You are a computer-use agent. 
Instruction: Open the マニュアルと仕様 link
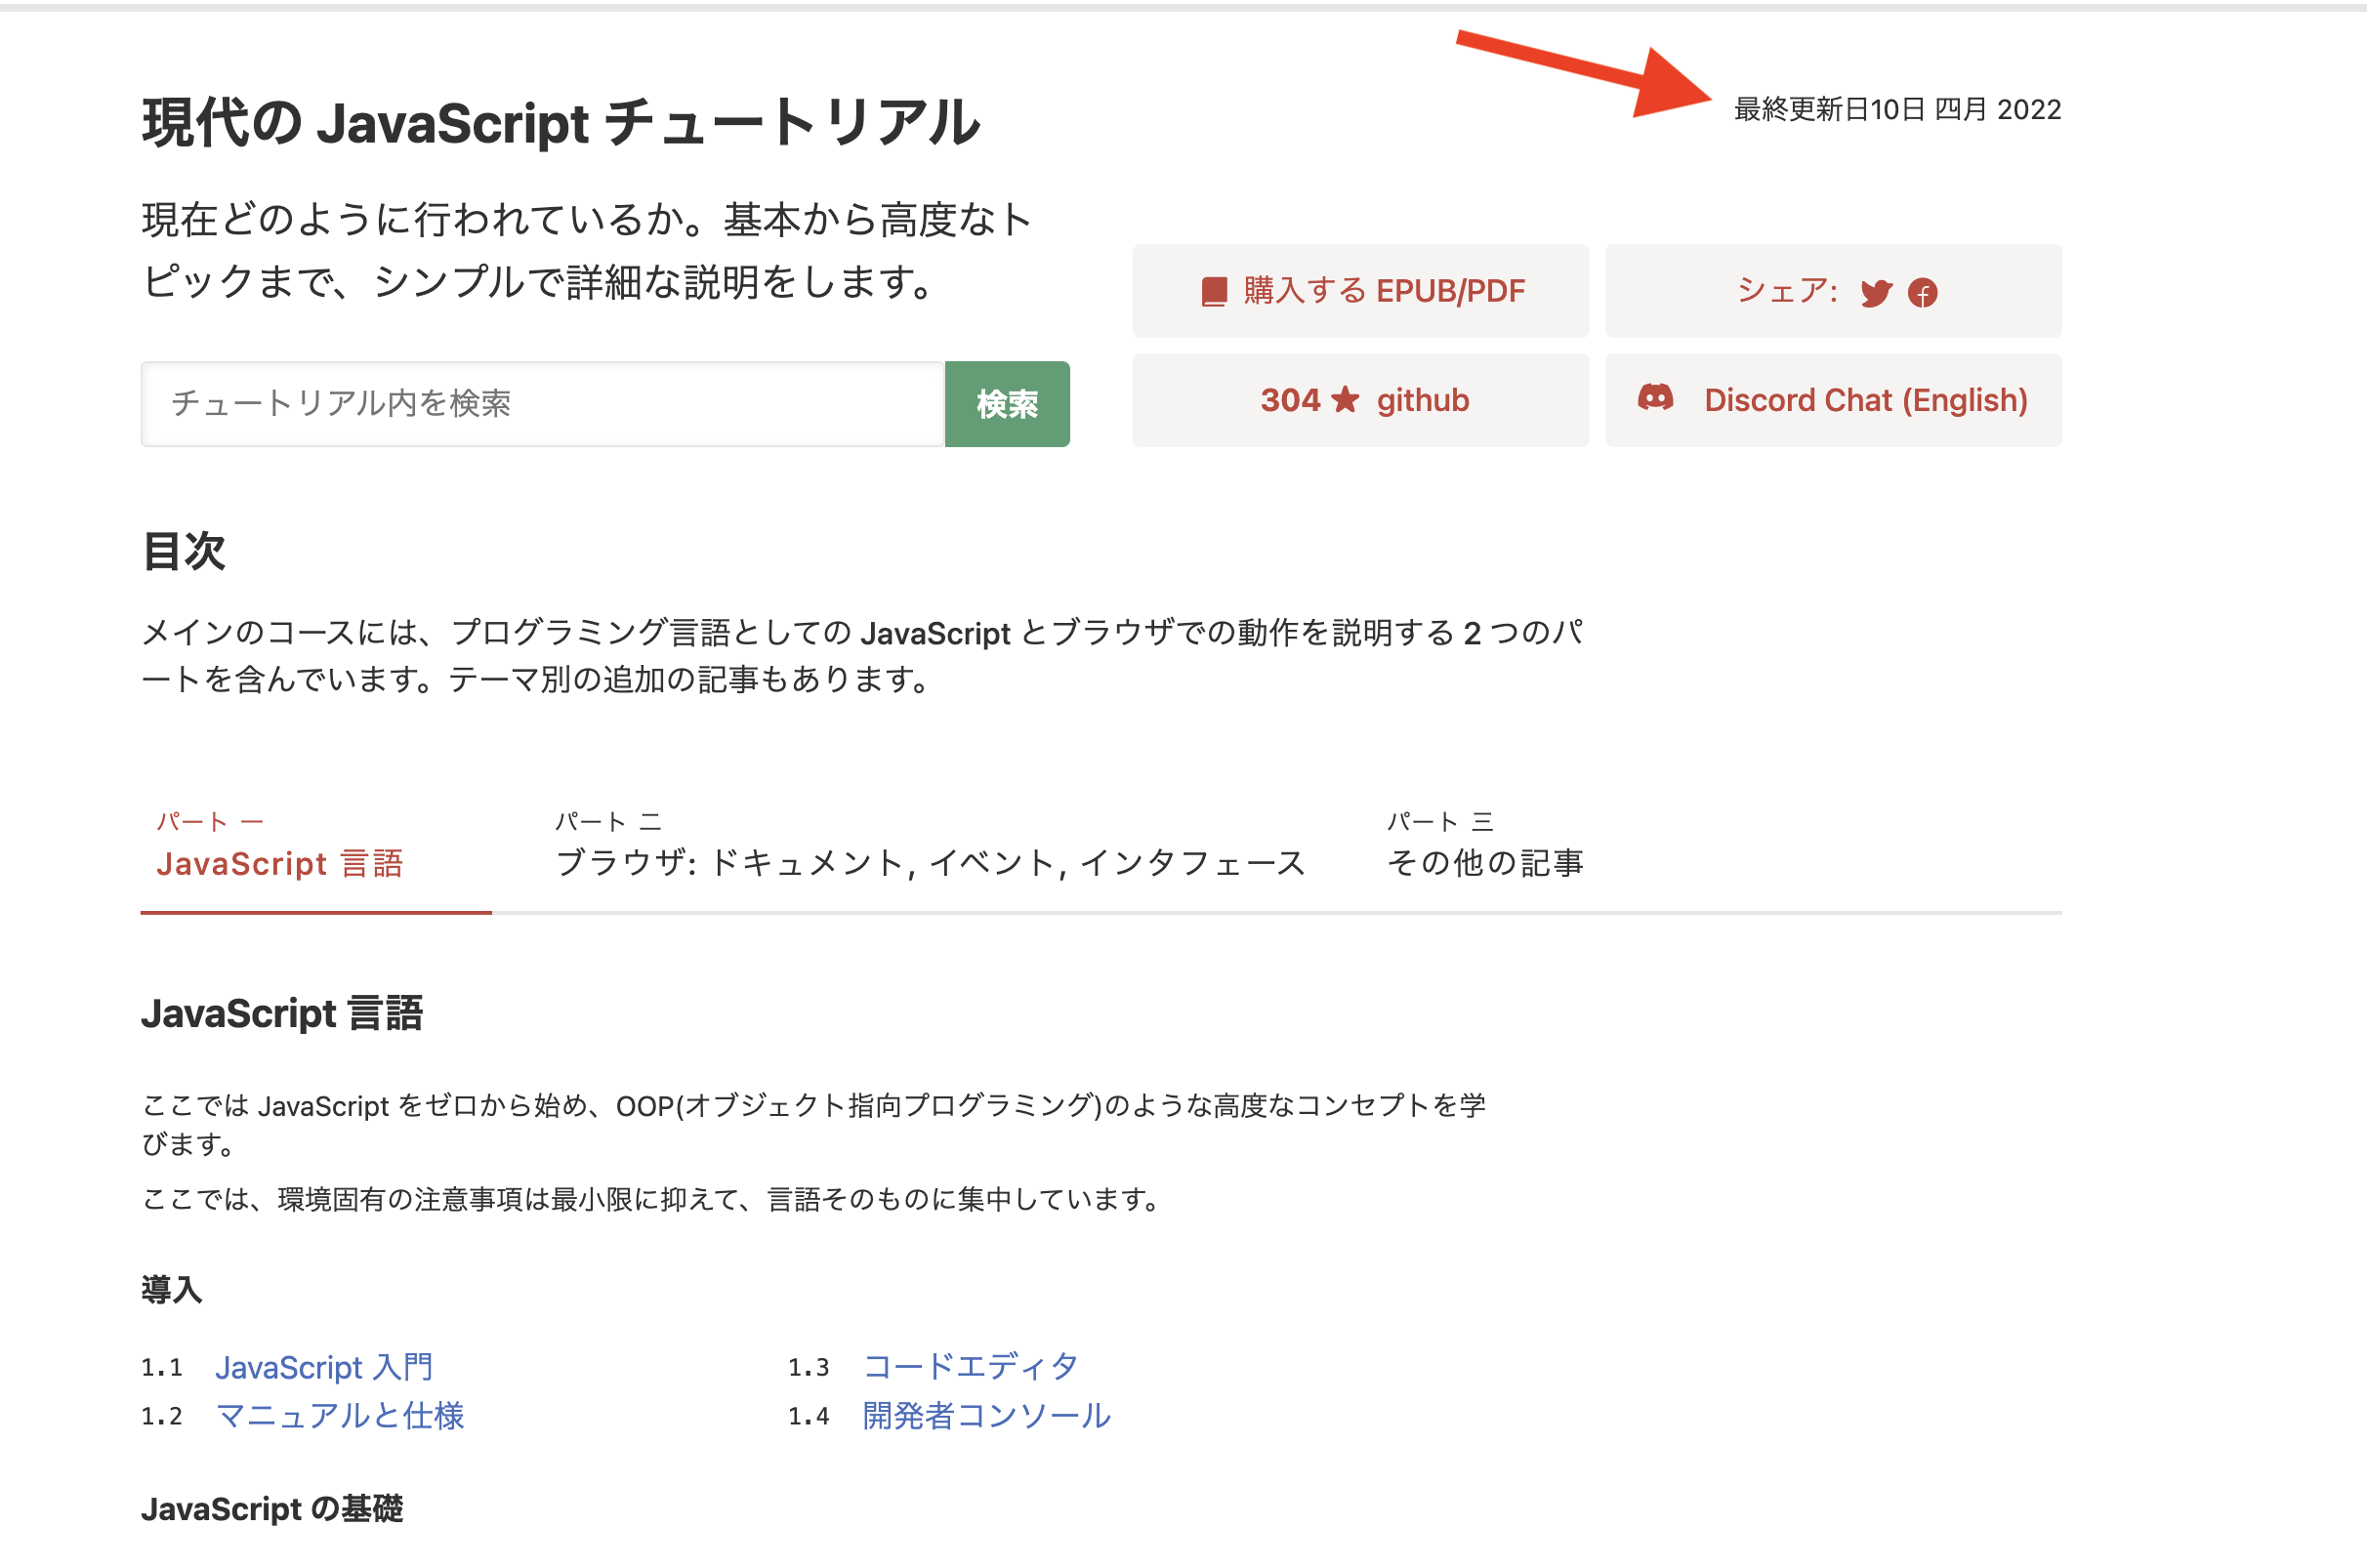340,1416
